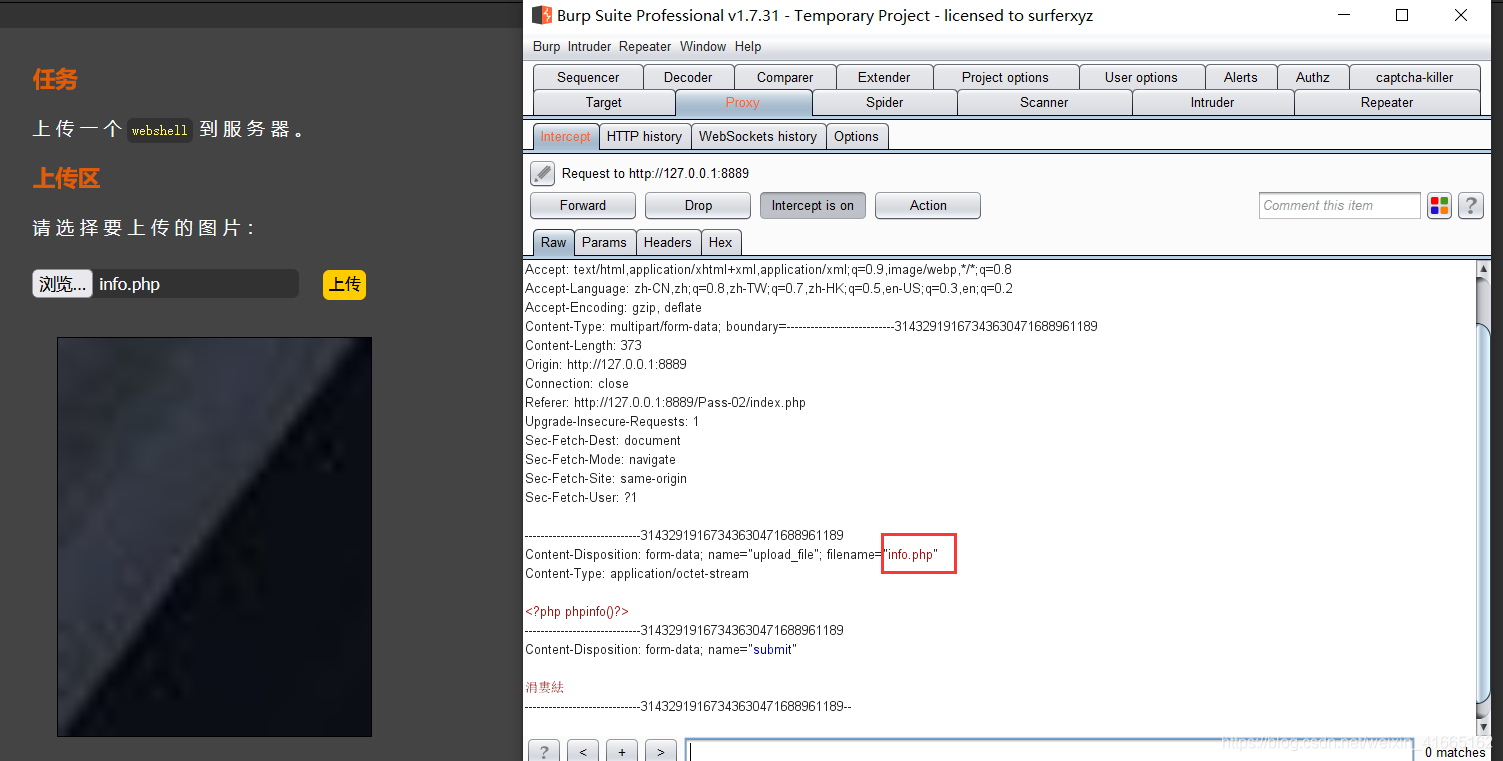Click the webshell code label on page
Viewport: 1503px width, 761px height.
(x=160, y=130)
